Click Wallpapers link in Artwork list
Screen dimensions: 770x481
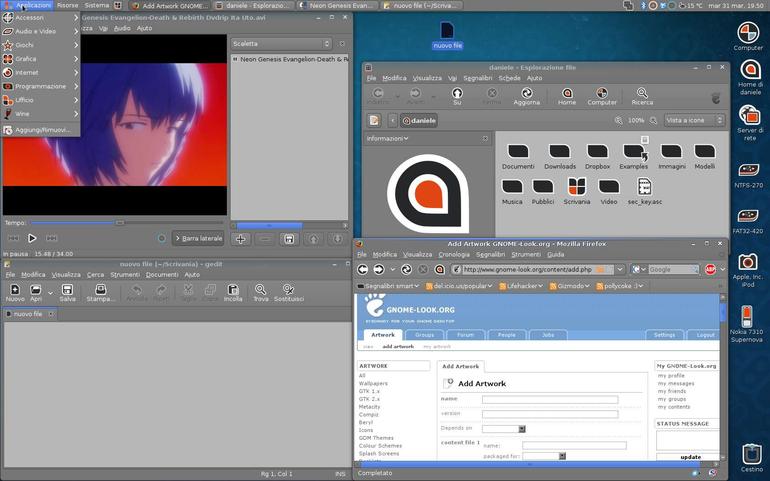373,383
